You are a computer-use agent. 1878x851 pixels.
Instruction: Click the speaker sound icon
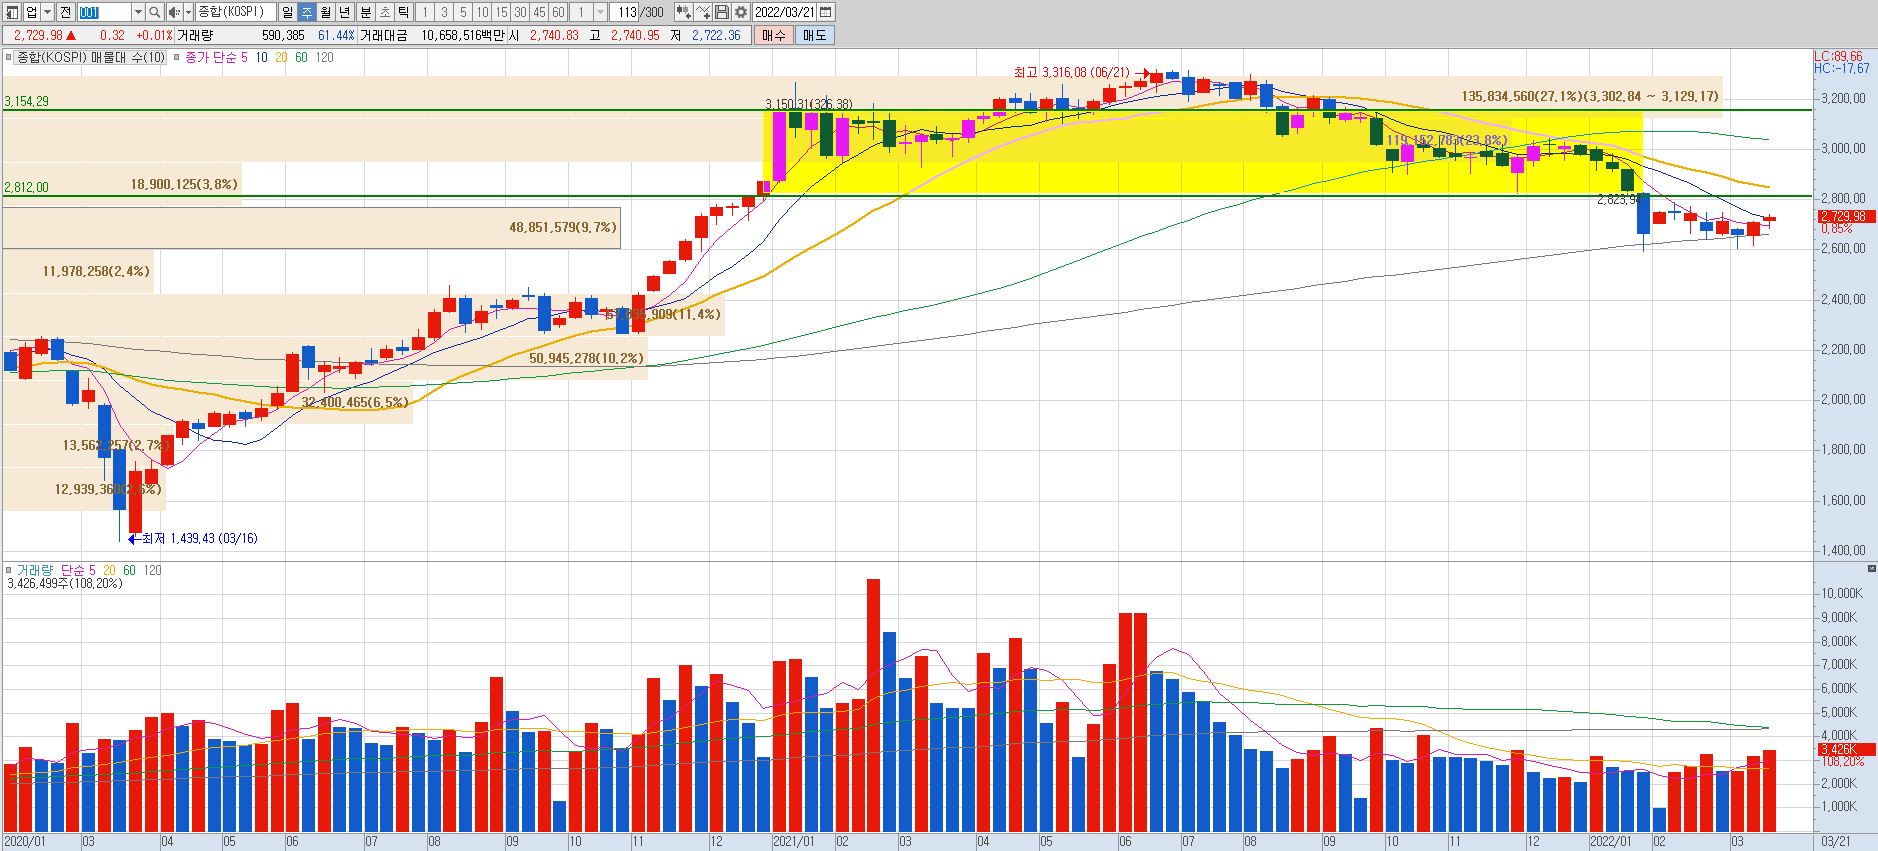click(x=174, y=12)
